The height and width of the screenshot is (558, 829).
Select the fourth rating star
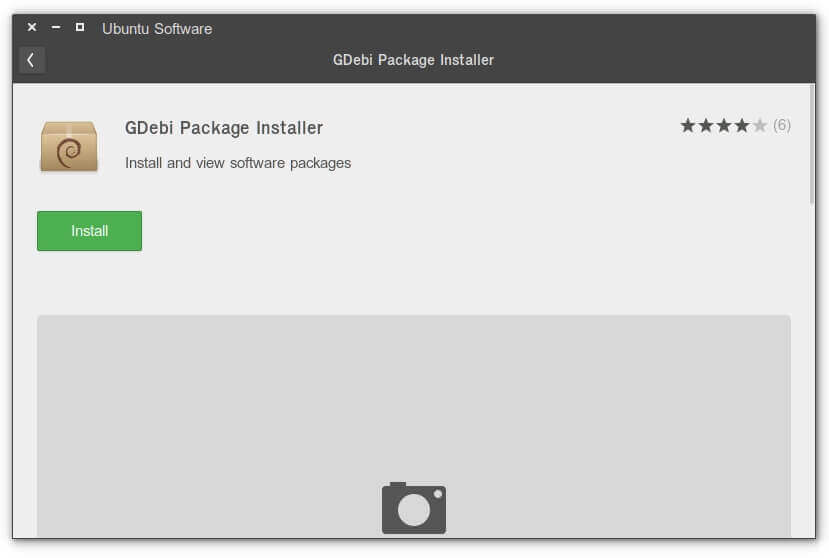[x=741, y=125]
